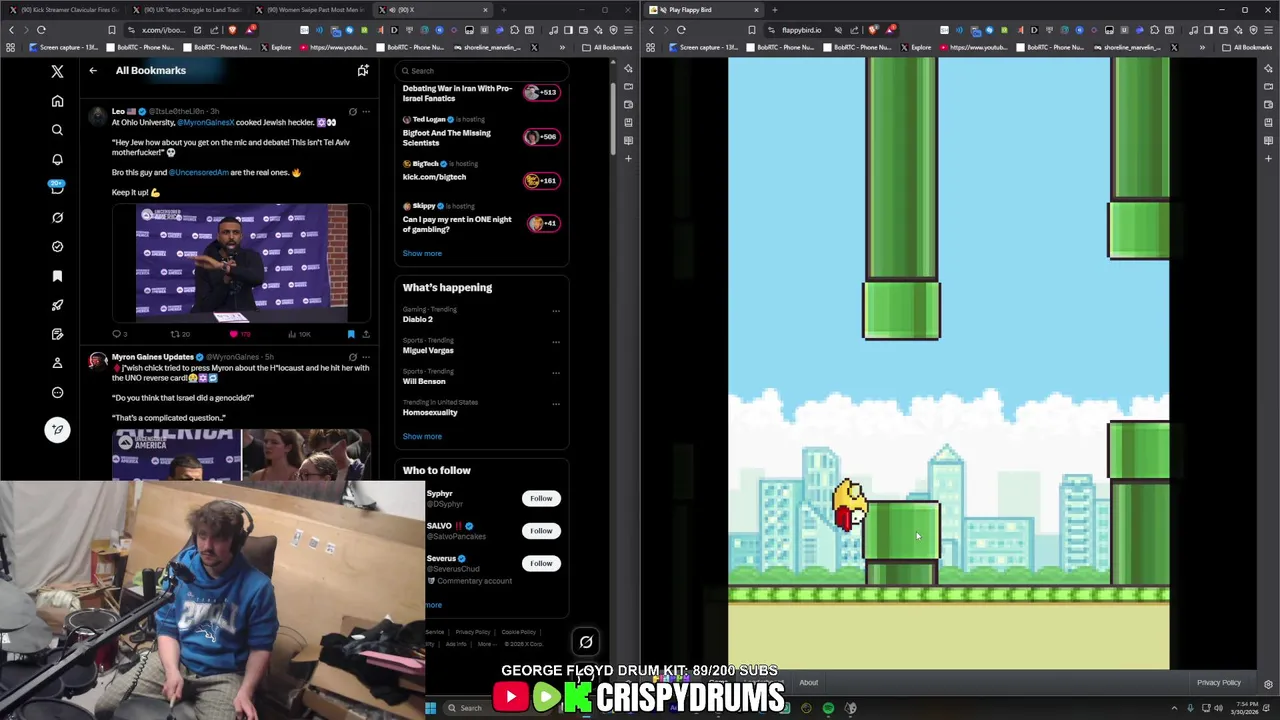This screenshot has height=720, width=1280.
Task: Share Leo's post via the share icon
Action: click(366, 334)
